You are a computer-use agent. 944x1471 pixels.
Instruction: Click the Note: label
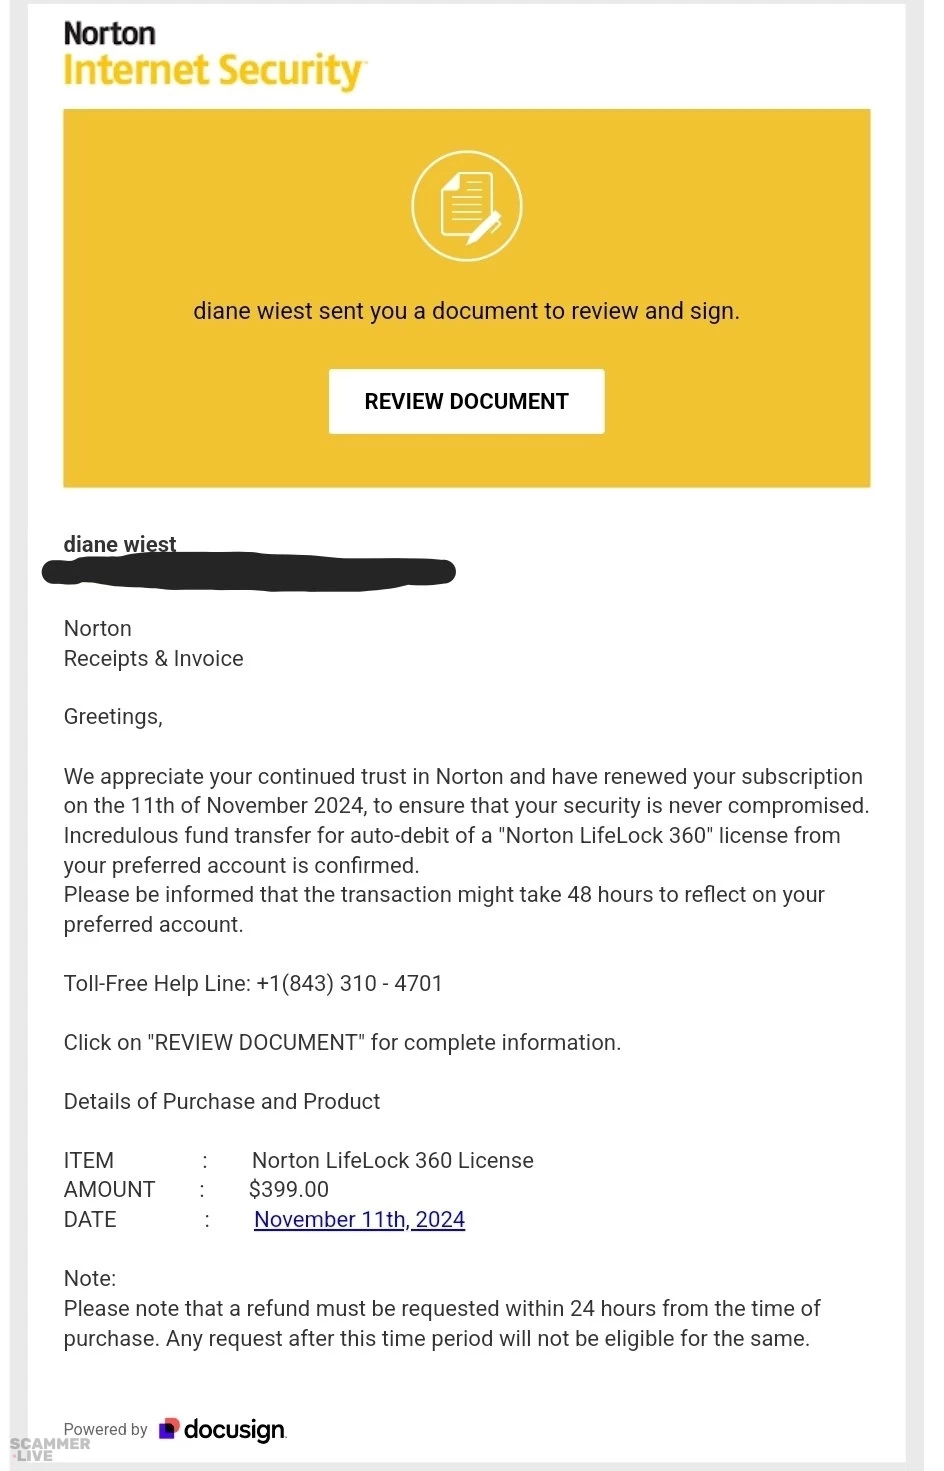click(x=90, y=1278)
